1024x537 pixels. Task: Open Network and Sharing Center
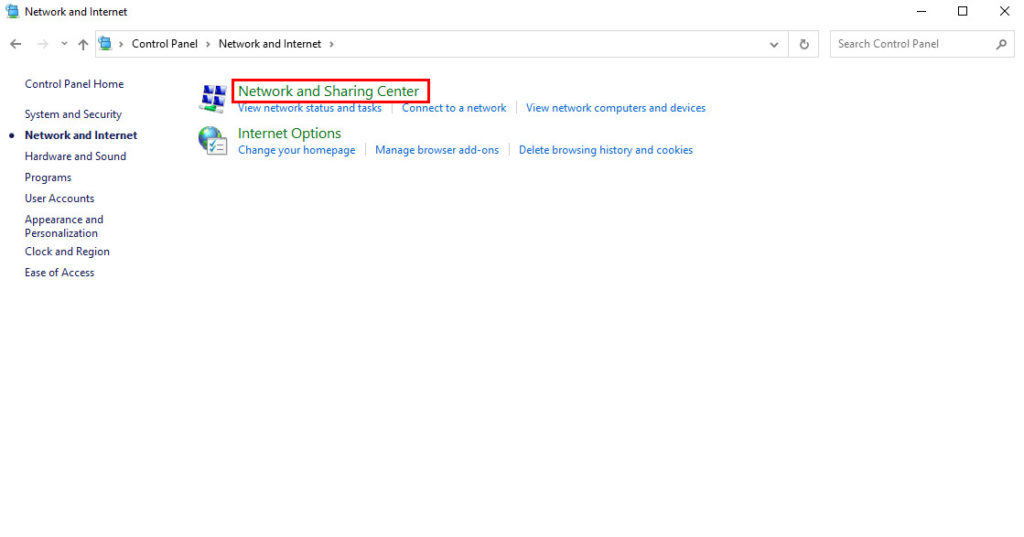click(328, 91)
